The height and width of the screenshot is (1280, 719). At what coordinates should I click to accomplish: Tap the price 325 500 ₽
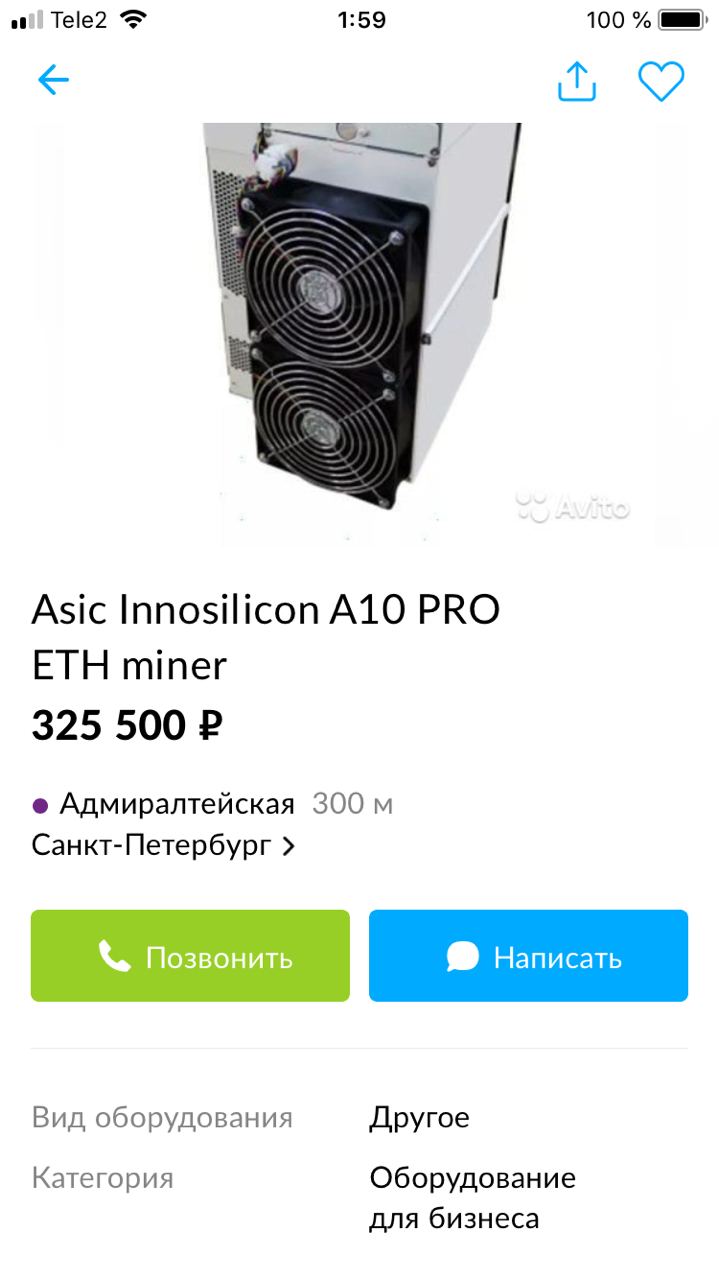127,725
